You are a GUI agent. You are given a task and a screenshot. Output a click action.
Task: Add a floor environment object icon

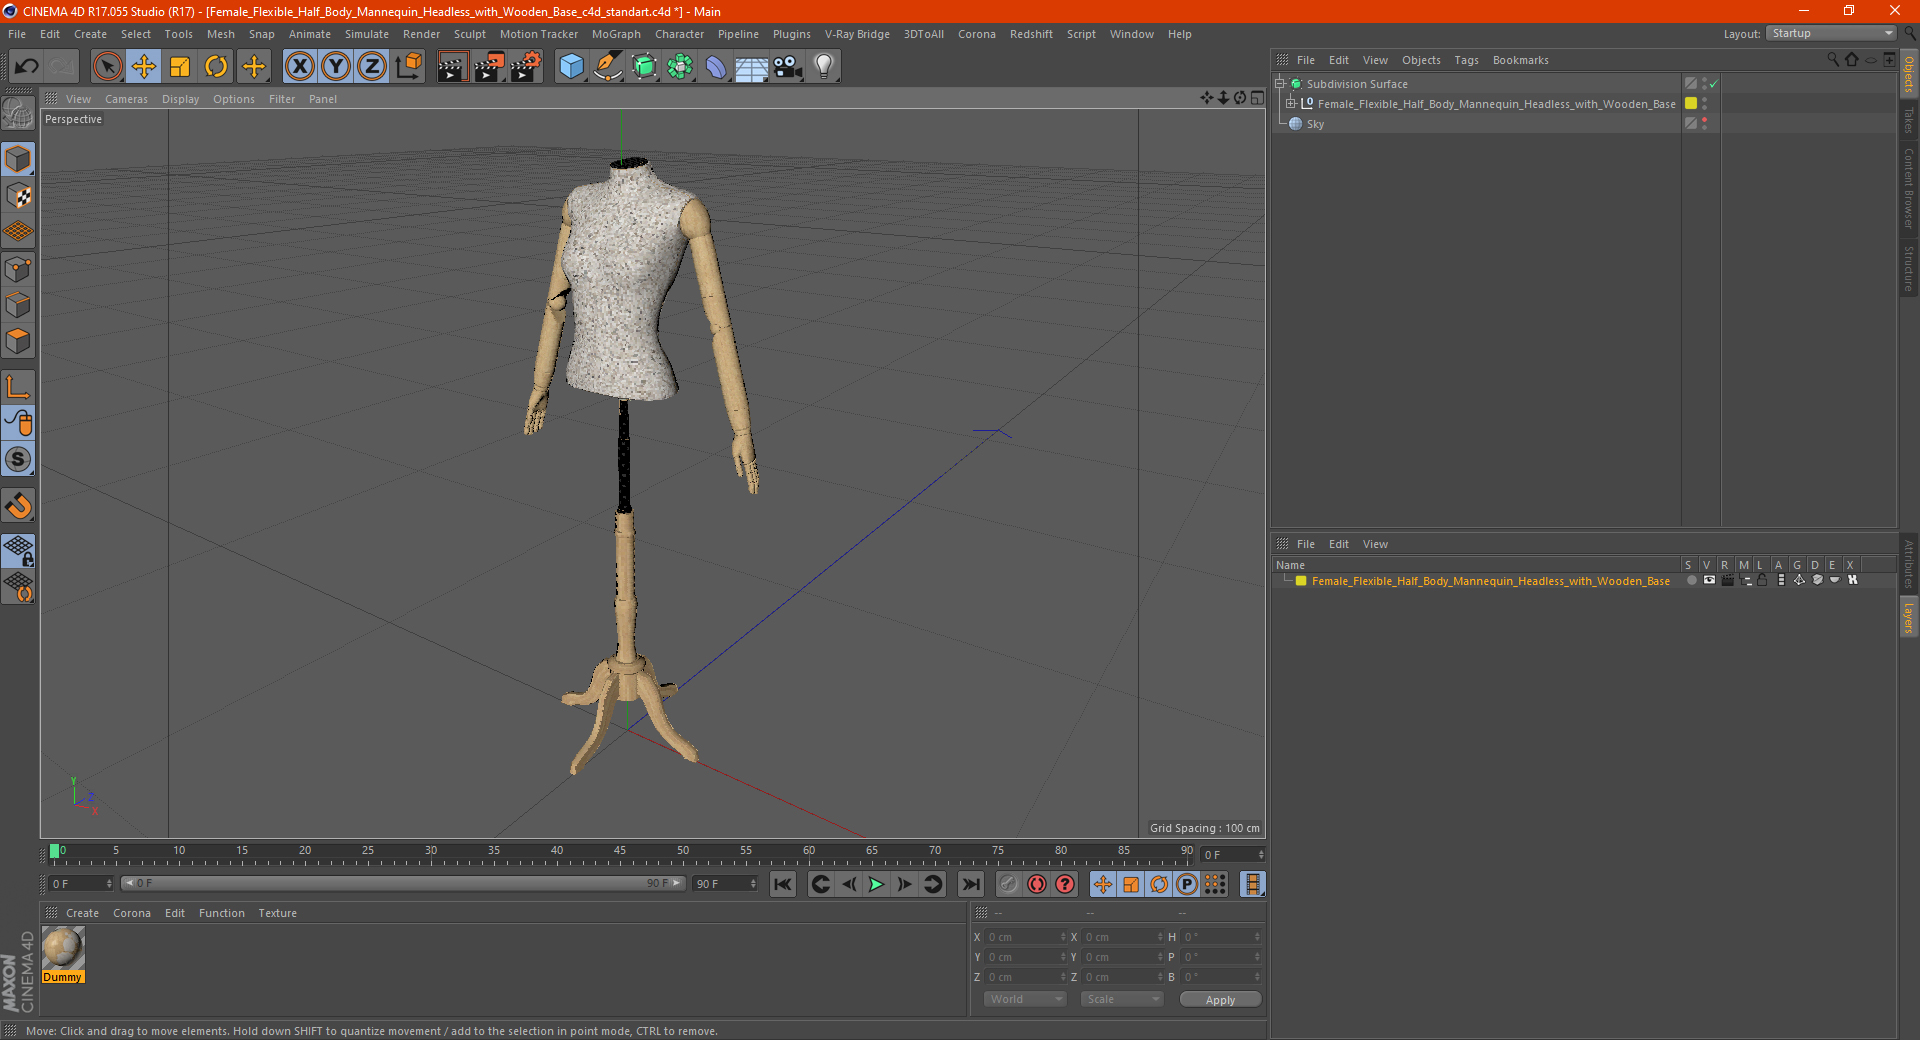click(752, 67)
